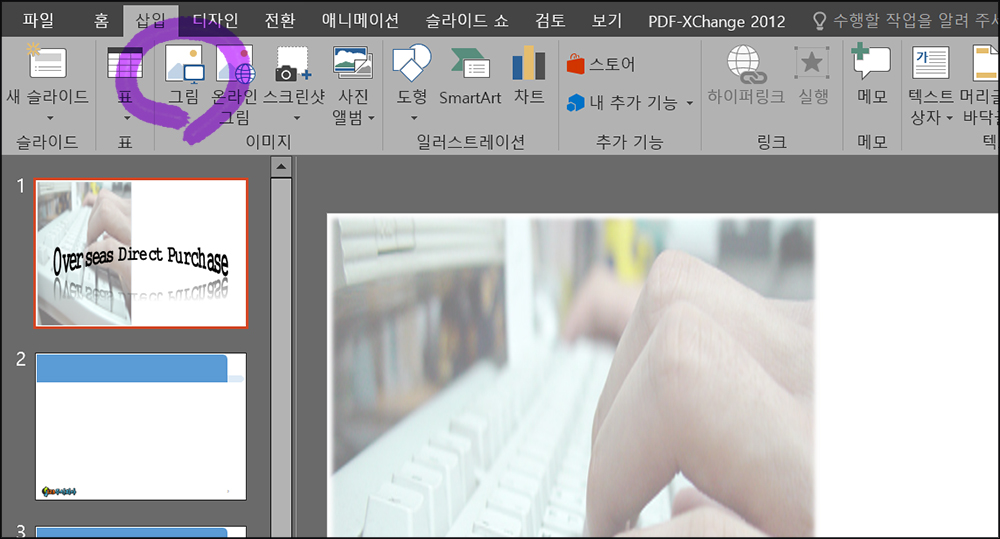Image resolution: width=1000 pixels, height=539 pixels.
Task: Expand the 사진 앨범 dropdown arrow
Action: tap(371, 118)
